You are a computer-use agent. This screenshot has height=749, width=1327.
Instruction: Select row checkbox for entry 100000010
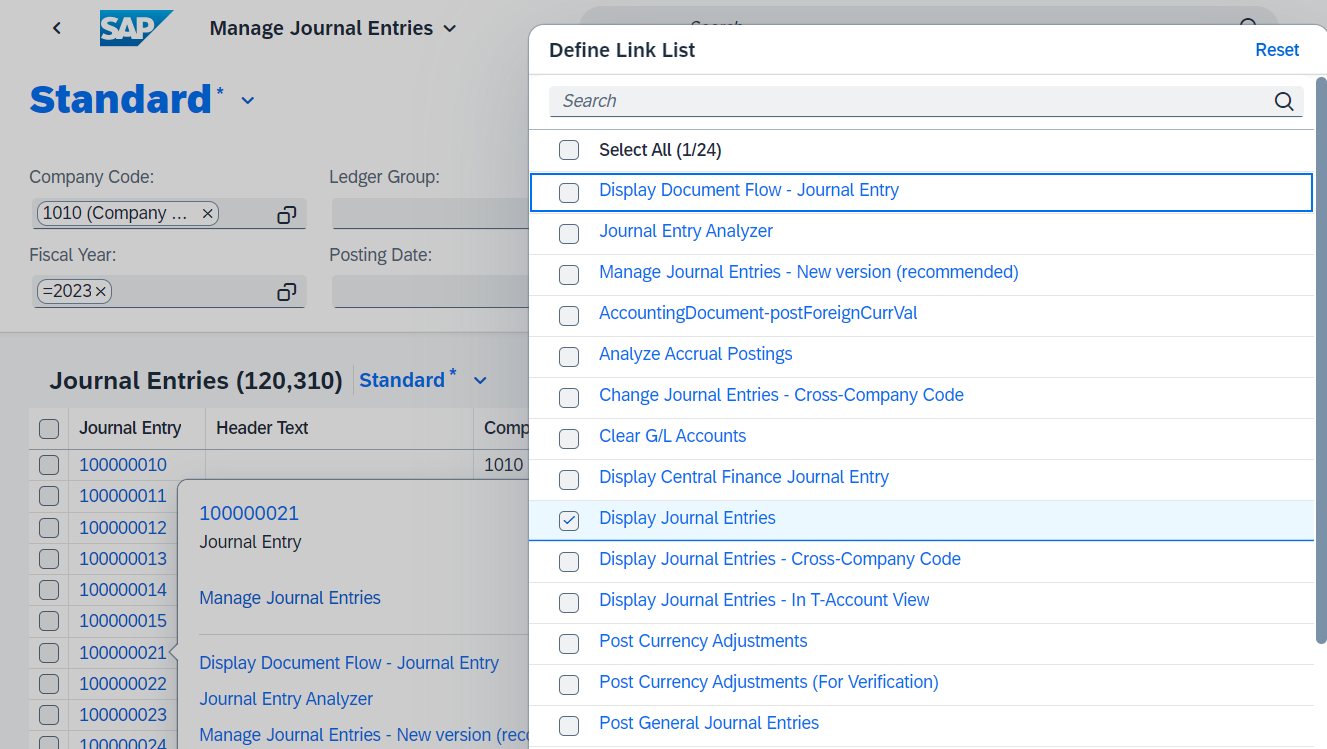click(x=49, y=465)
